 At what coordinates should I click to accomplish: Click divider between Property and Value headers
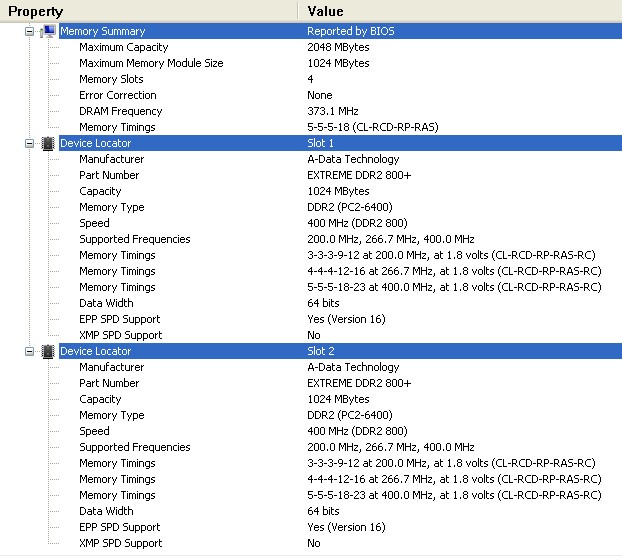[x=297, y=11]
